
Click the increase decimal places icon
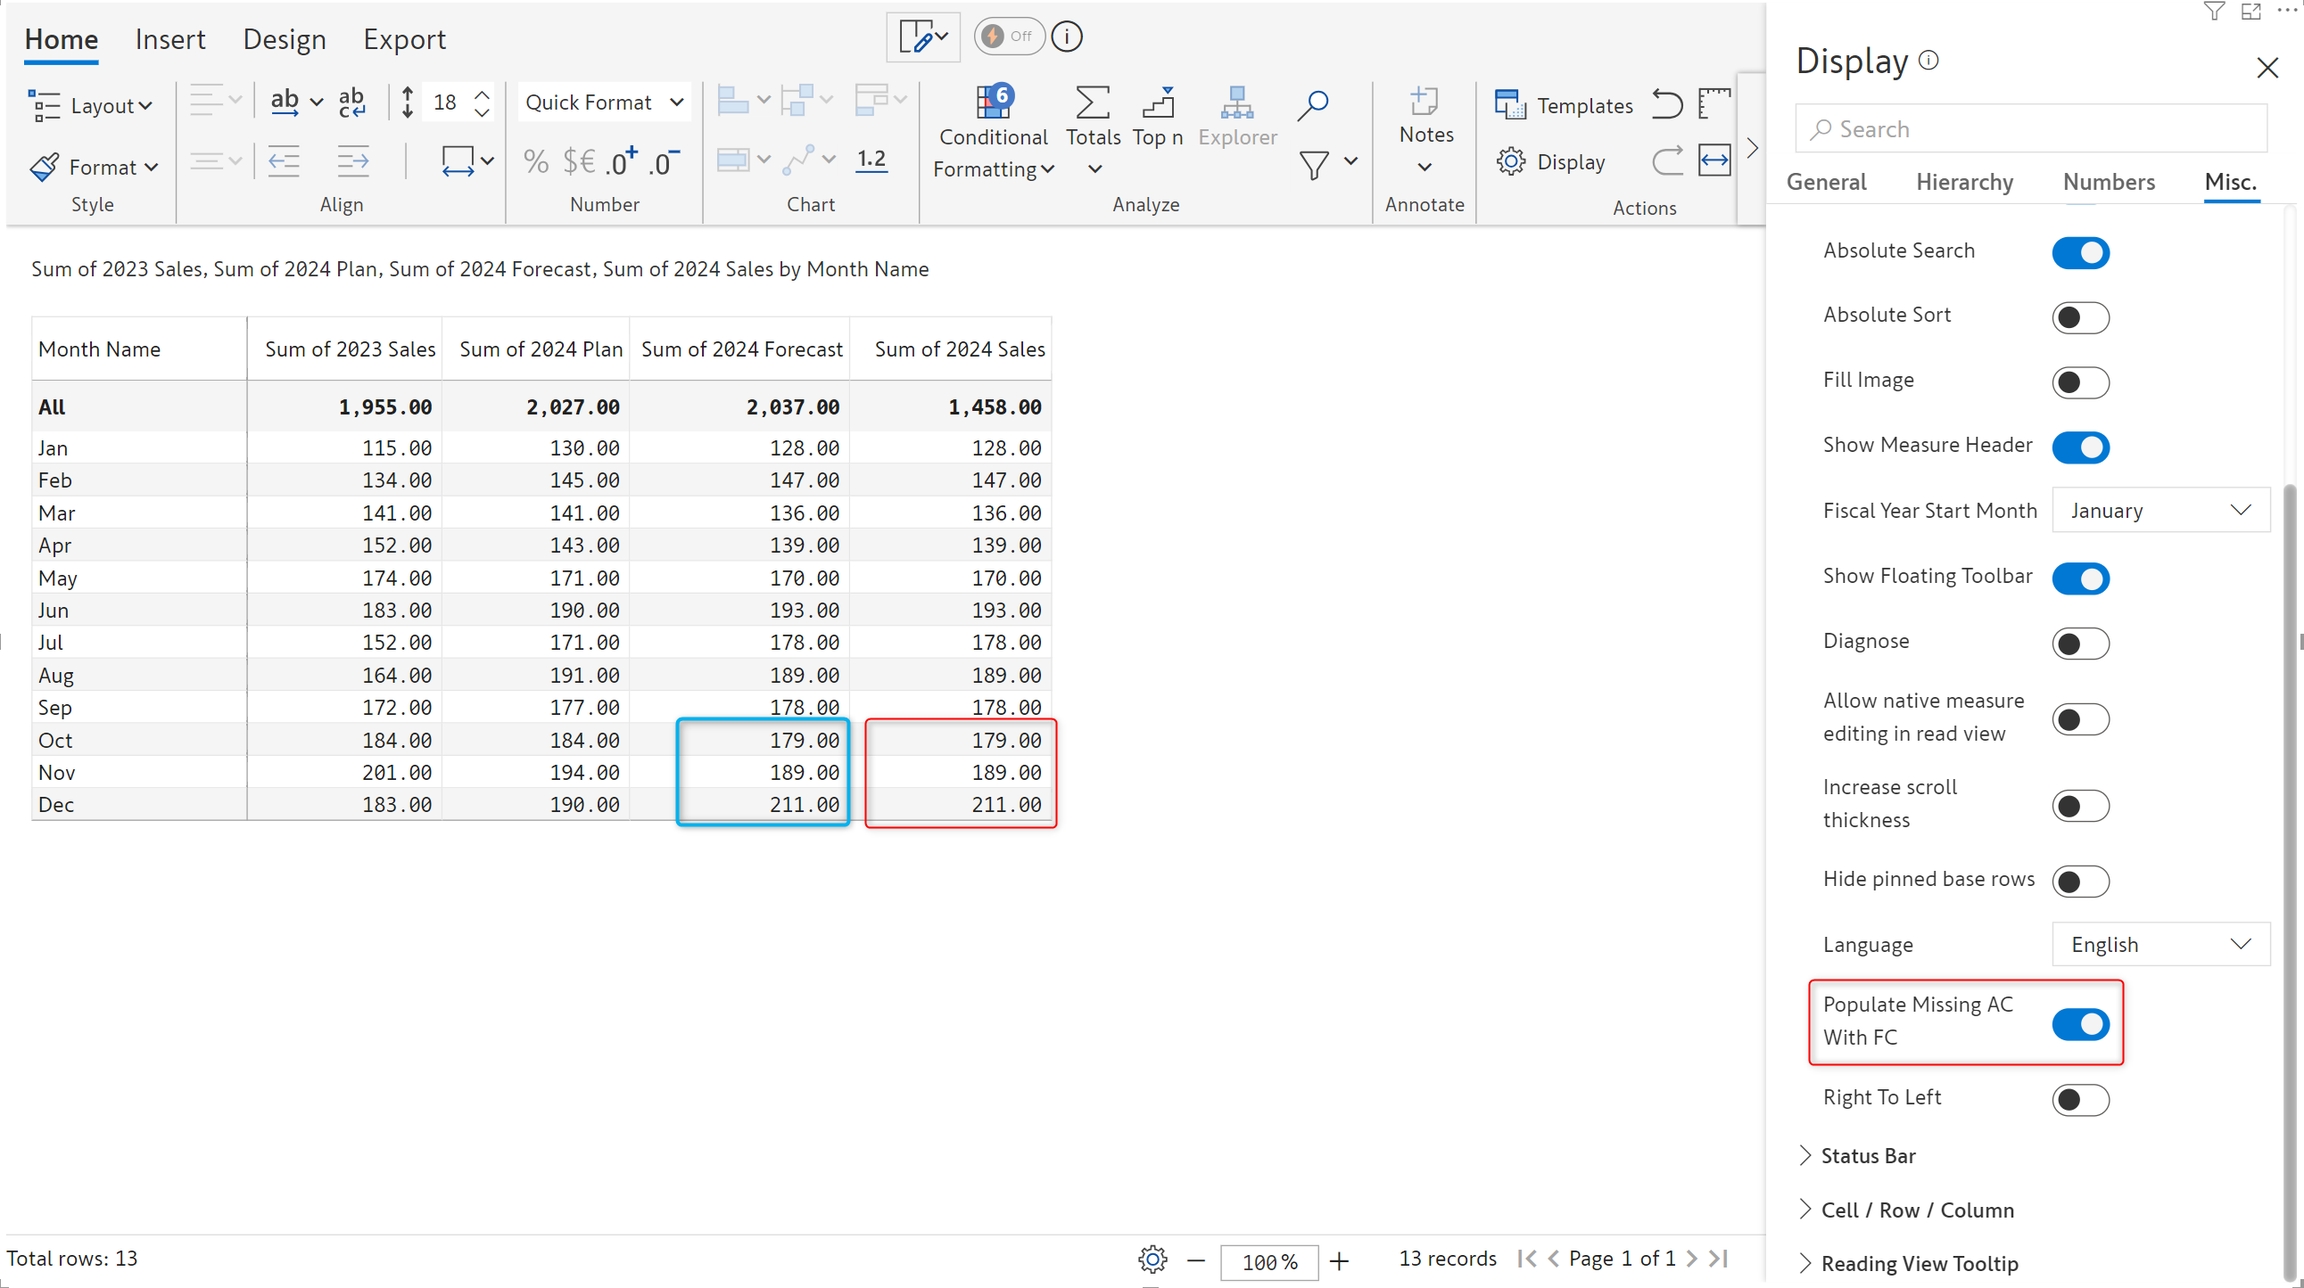pos(622,161)
